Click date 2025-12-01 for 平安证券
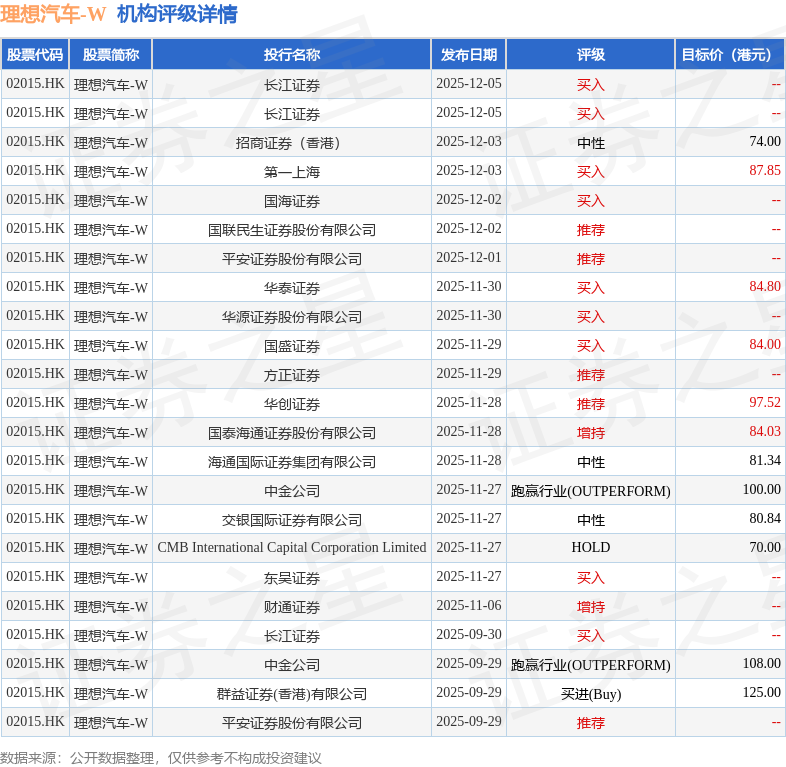 (x=469, y=257)
